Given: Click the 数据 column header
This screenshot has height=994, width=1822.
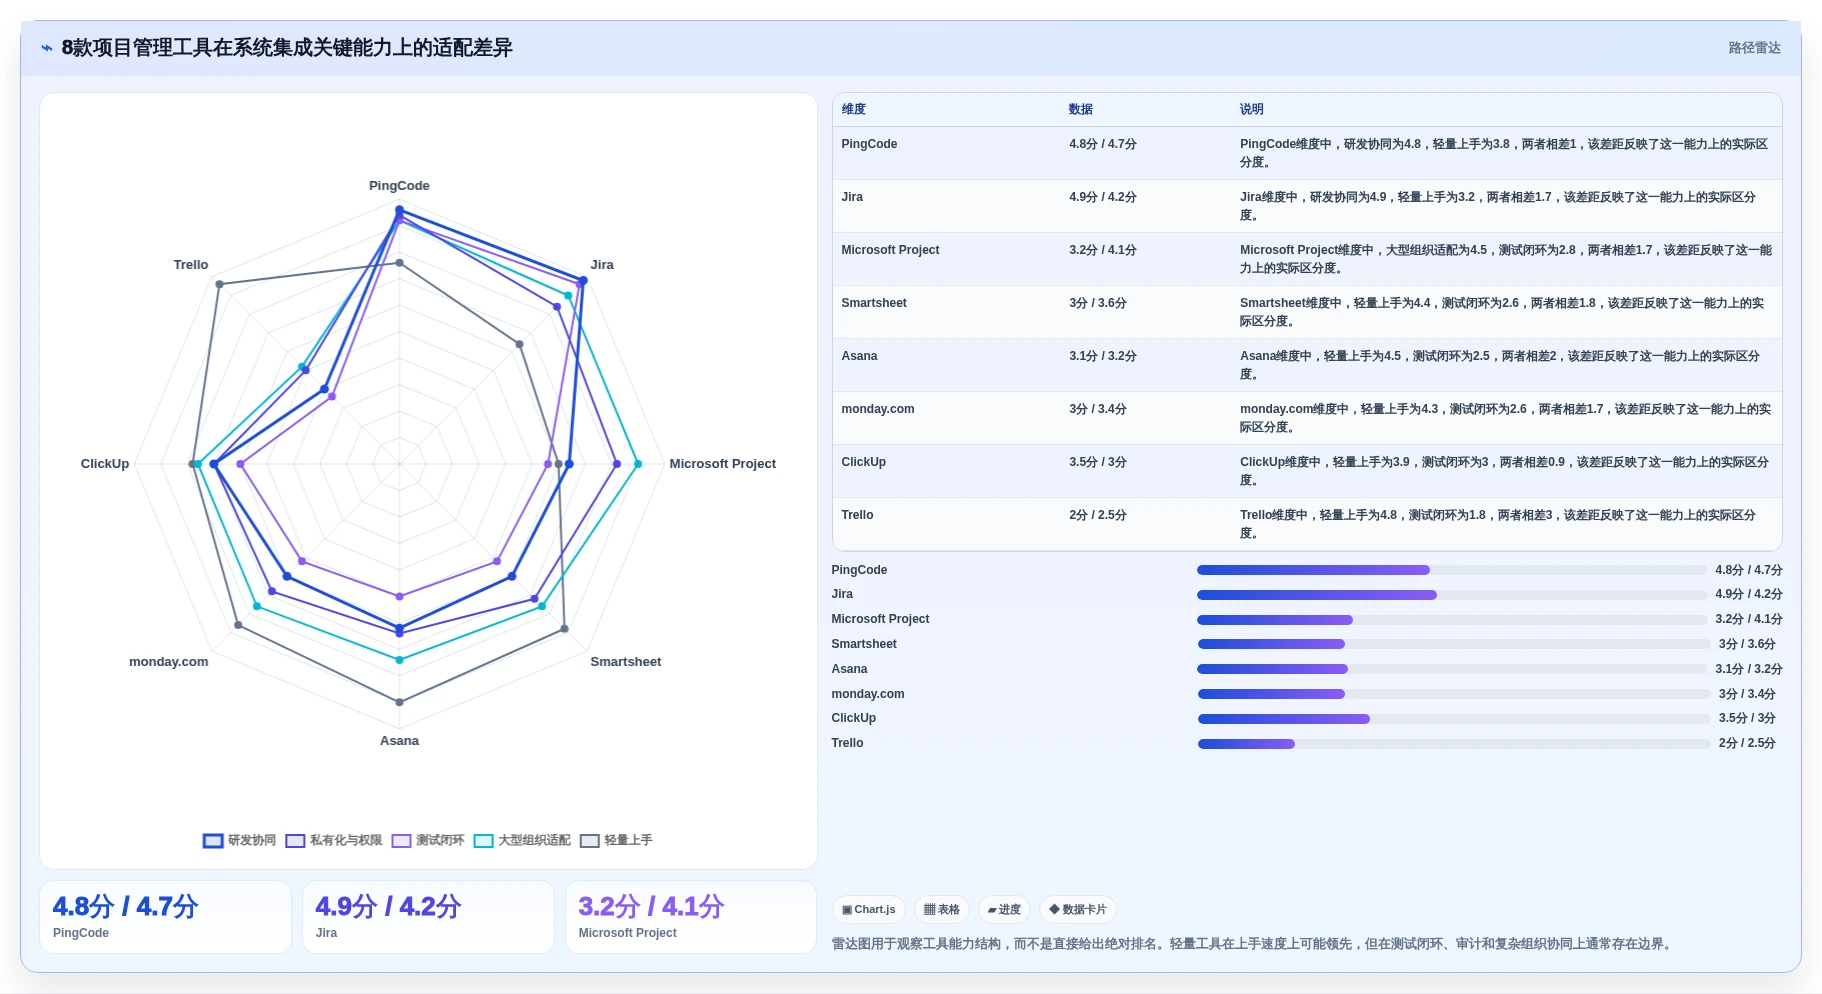Looking at the screenshot, I should [1081, 110].
